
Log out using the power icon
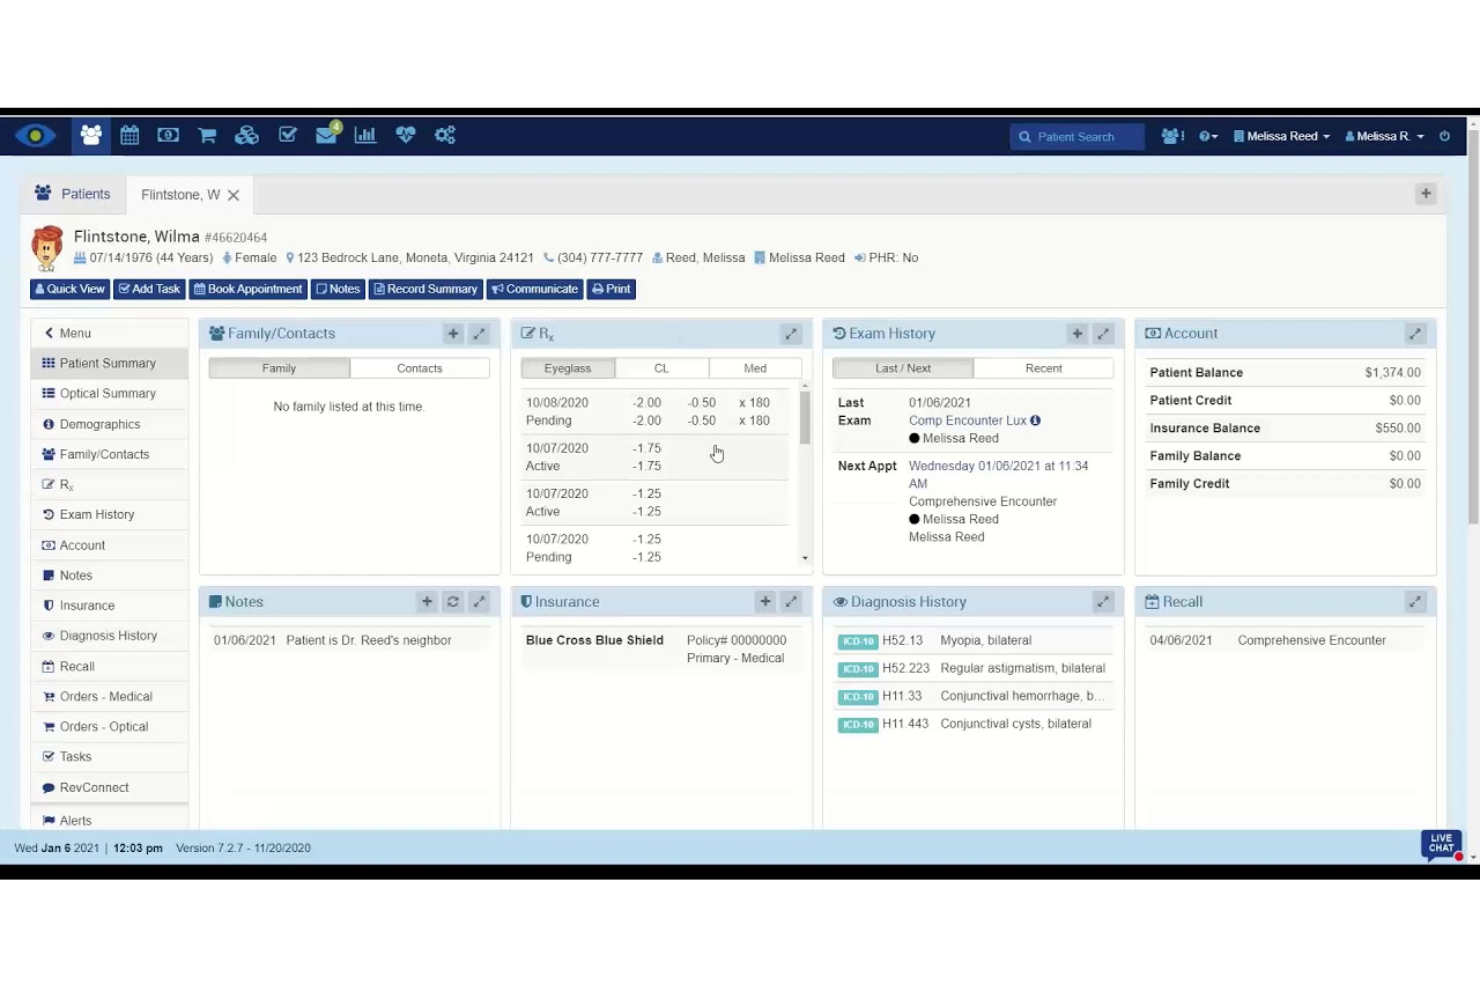pos(1444,136)
